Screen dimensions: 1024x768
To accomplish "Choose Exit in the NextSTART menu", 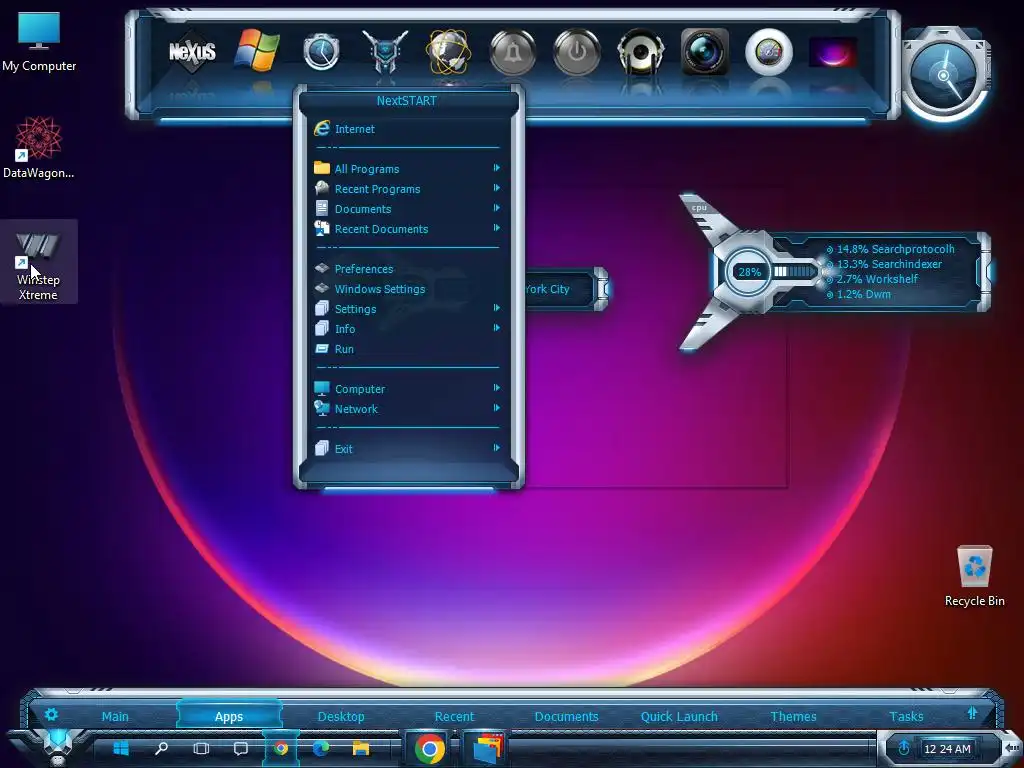I will tap(407, 449).
